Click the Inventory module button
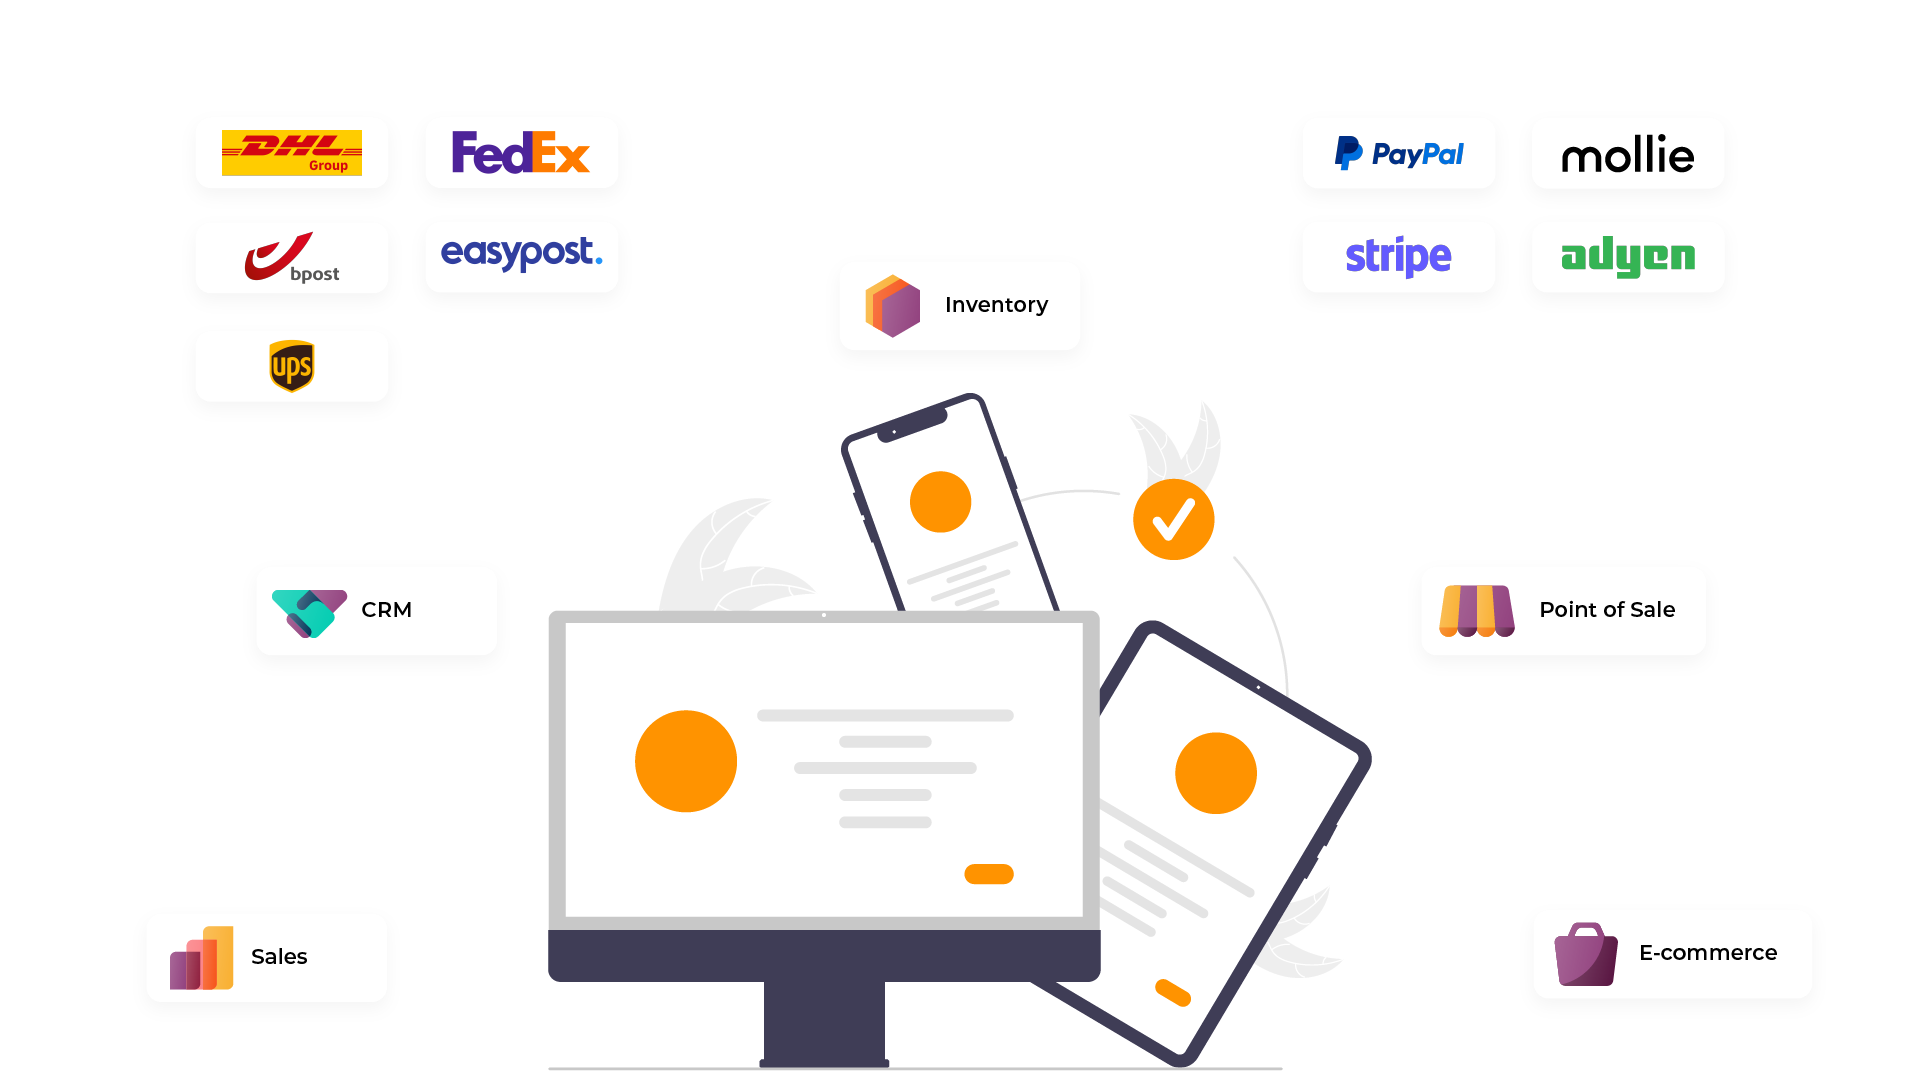Screen dimensions: 1920x1080 coord(960,306)
